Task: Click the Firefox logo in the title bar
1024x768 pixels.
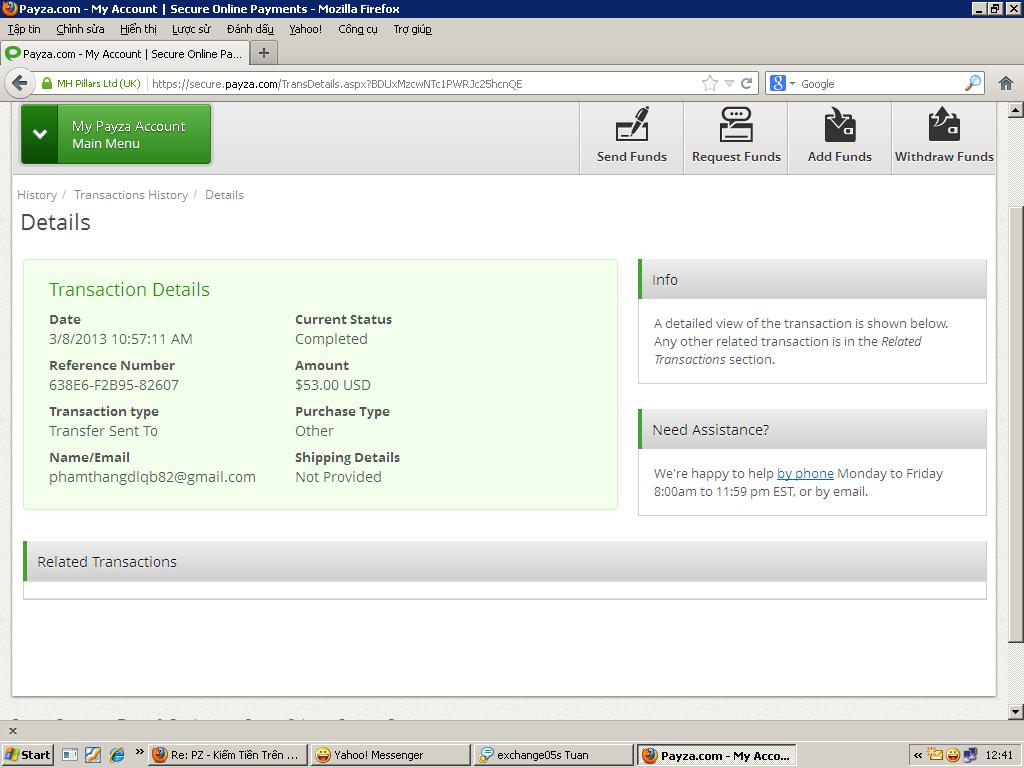Action: (10, 8)
